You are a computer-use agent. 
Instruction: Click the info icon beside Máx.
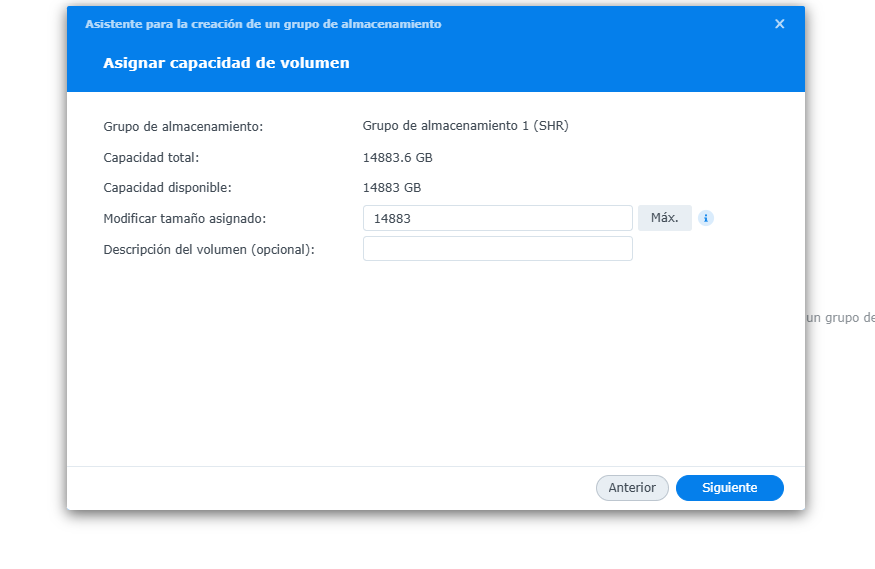(706, 218)
